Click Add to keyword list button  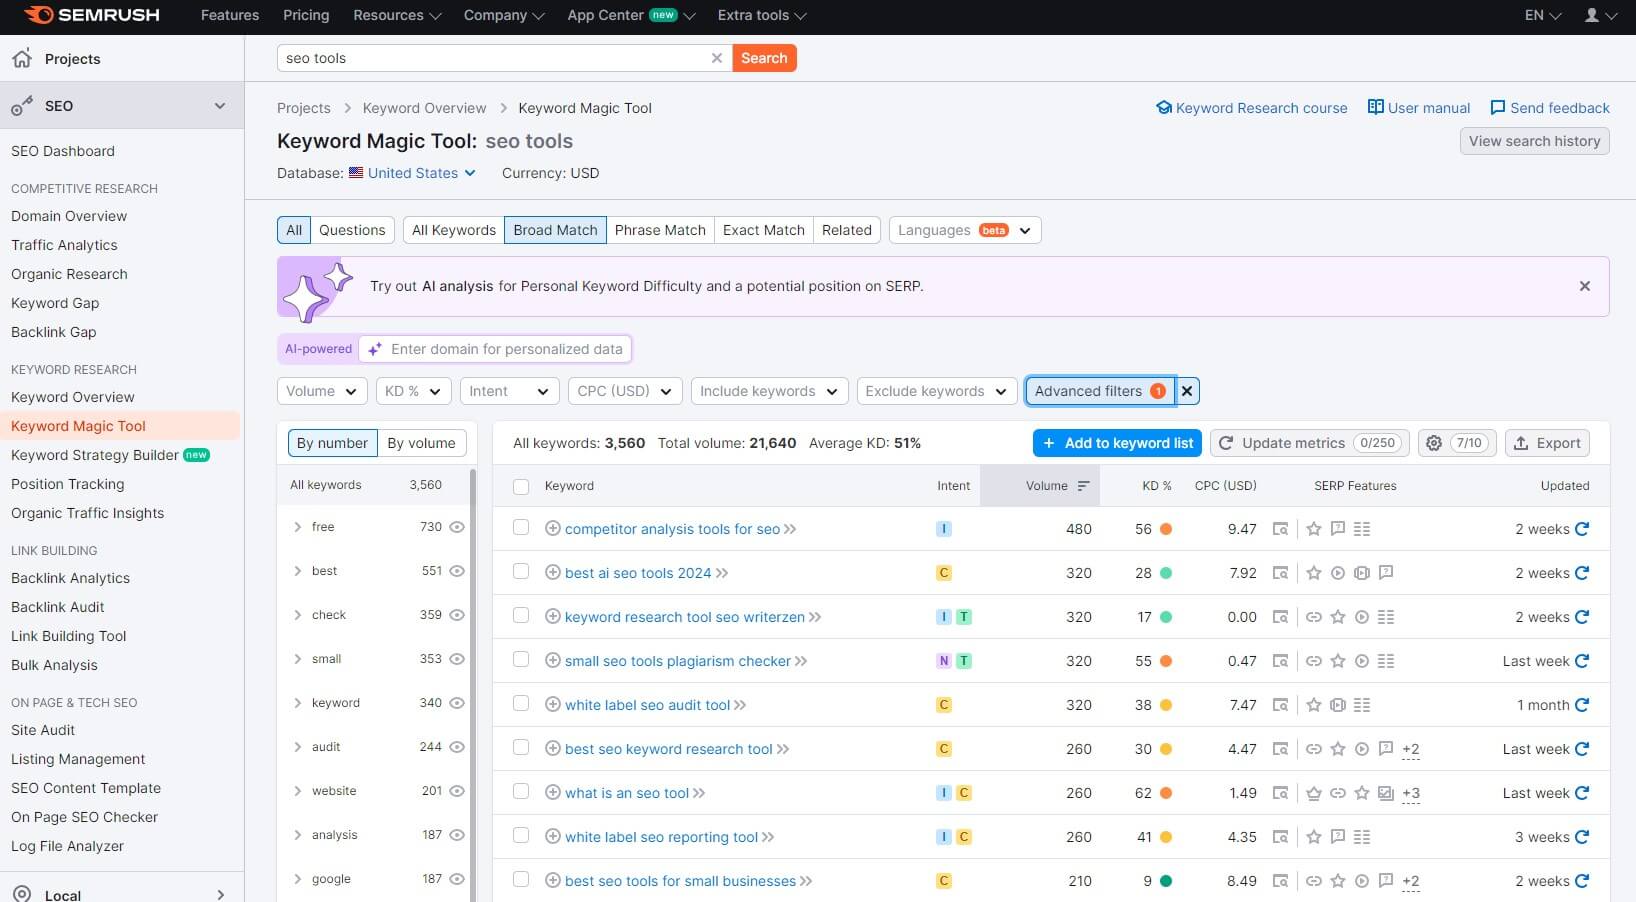1118,443
